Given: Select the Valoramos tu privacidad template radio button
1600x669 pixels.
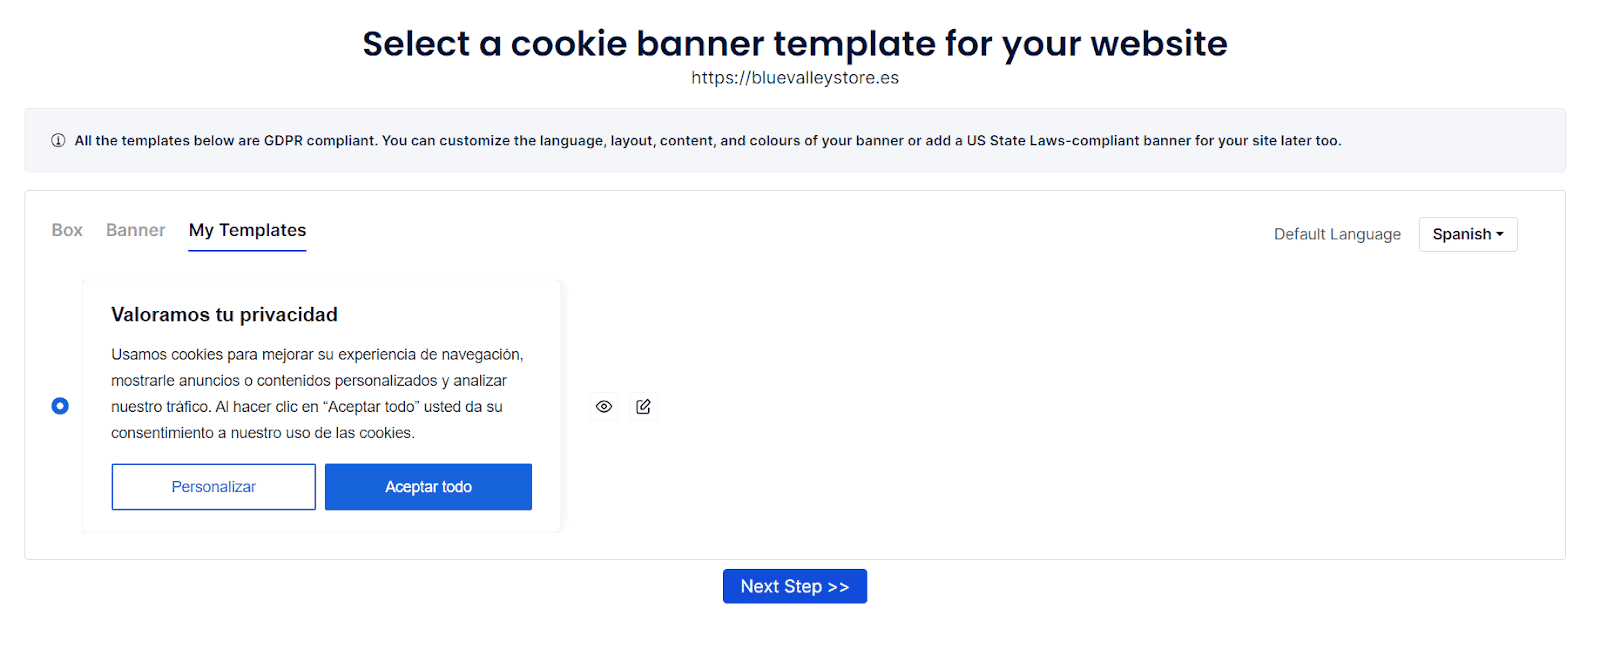Looking at the screenshot, I should (x=60, y=406).
